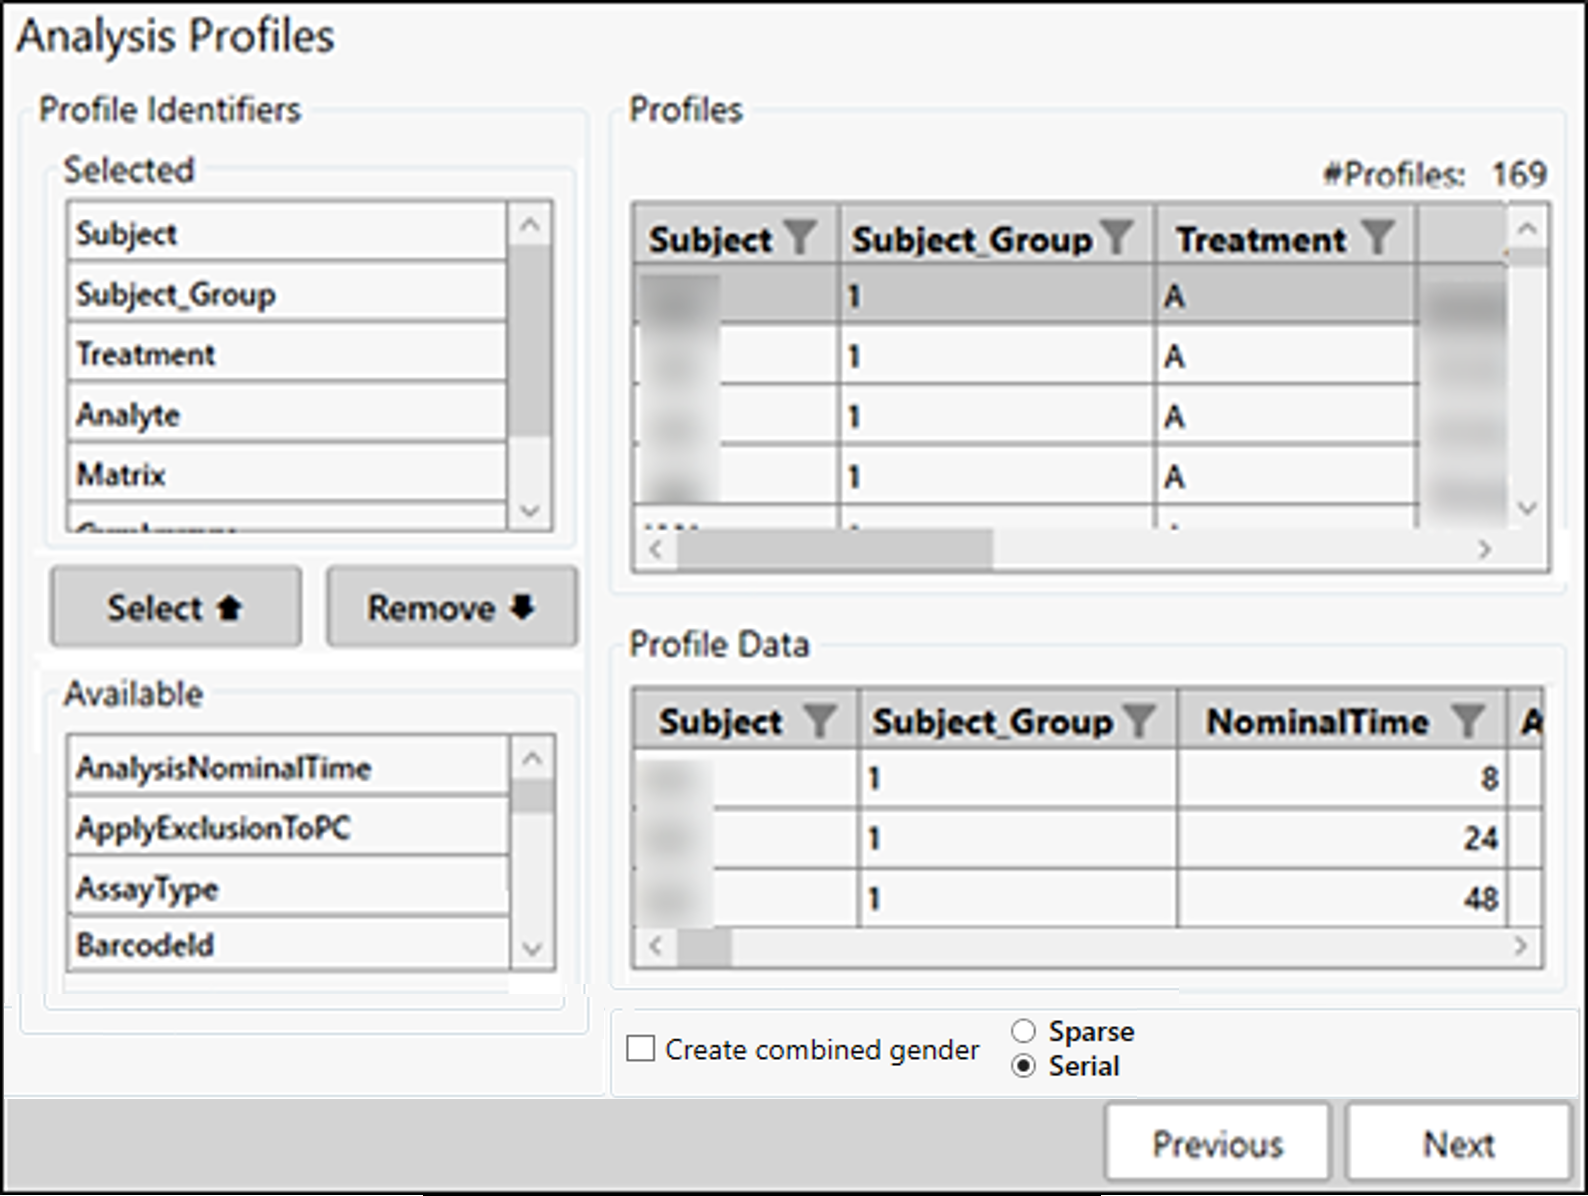Click Profile Data cell with NominalTime 24
Image resolution: width=1588 pixels, height=1196 pixels.
1342,838
